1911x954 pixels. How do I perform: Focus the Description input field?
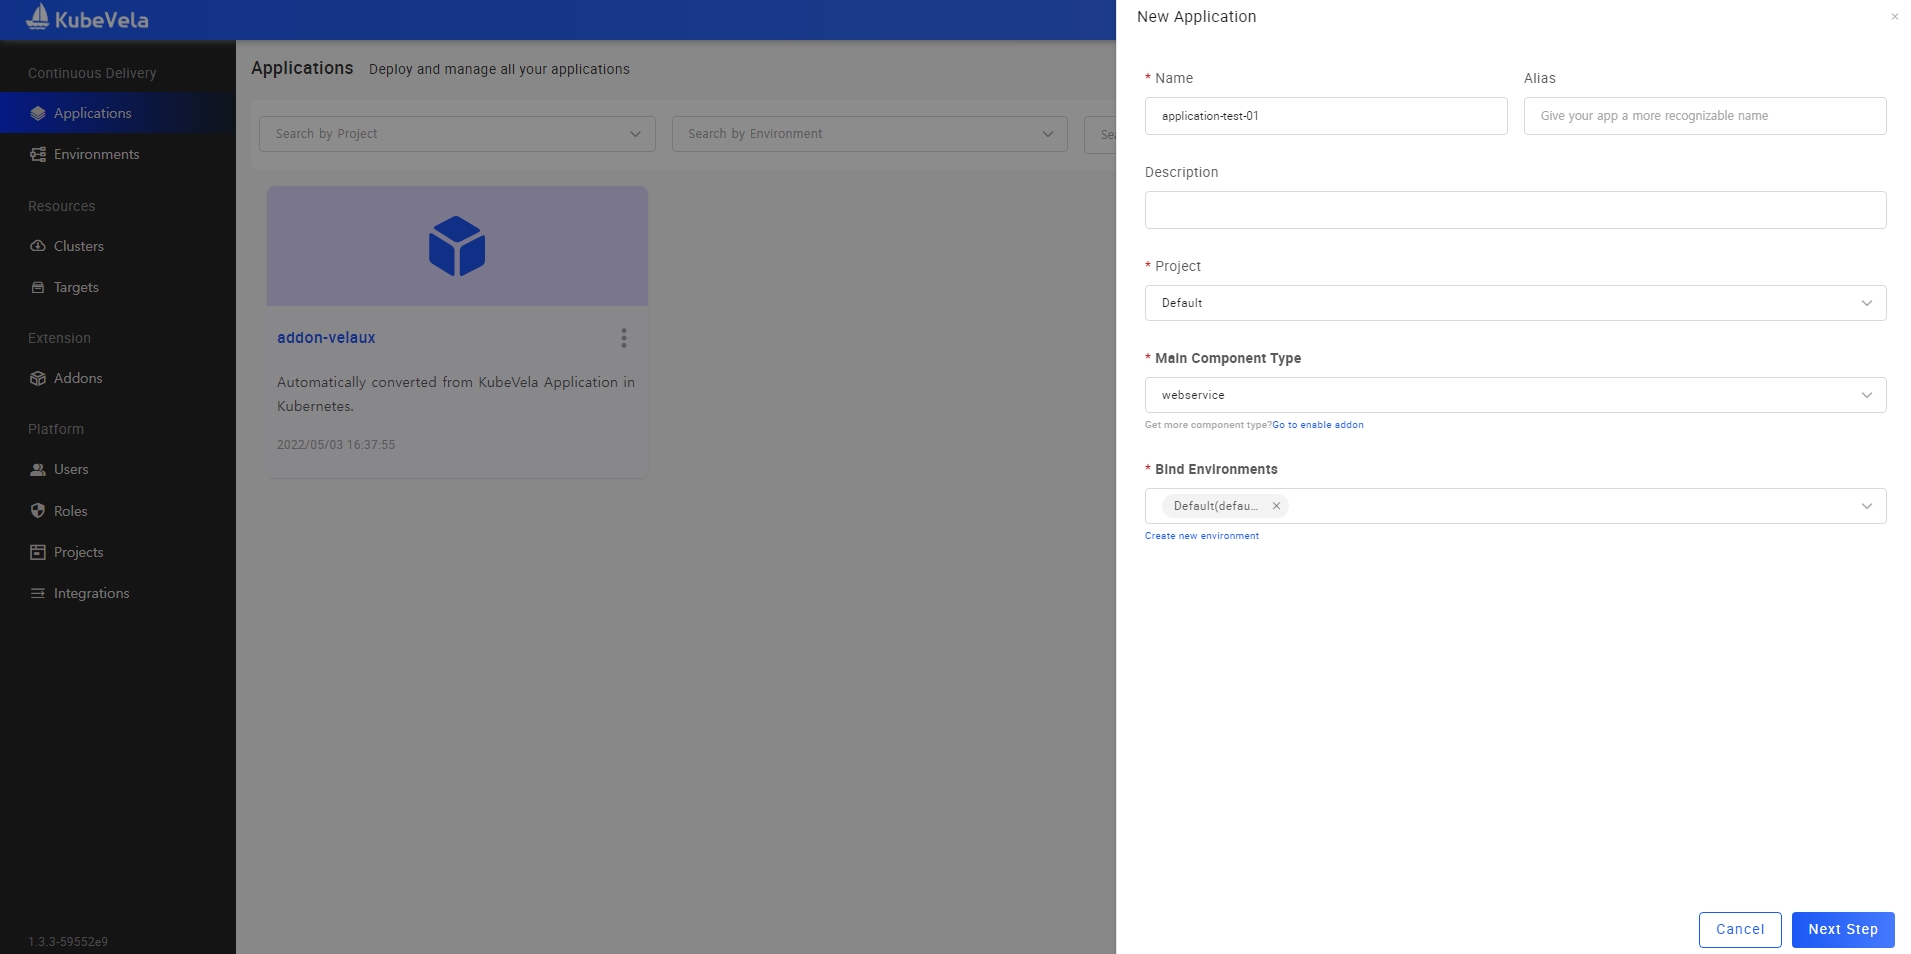(1514, 210)
